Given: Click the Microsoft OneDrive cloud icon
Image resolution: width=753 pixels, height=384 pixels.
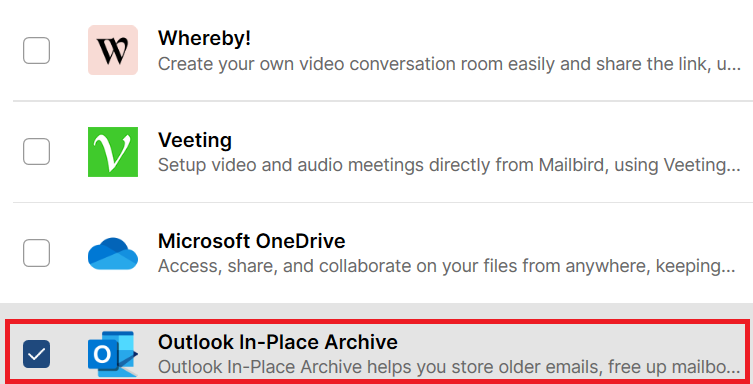Looking at the screenshot, I should 113,253.
